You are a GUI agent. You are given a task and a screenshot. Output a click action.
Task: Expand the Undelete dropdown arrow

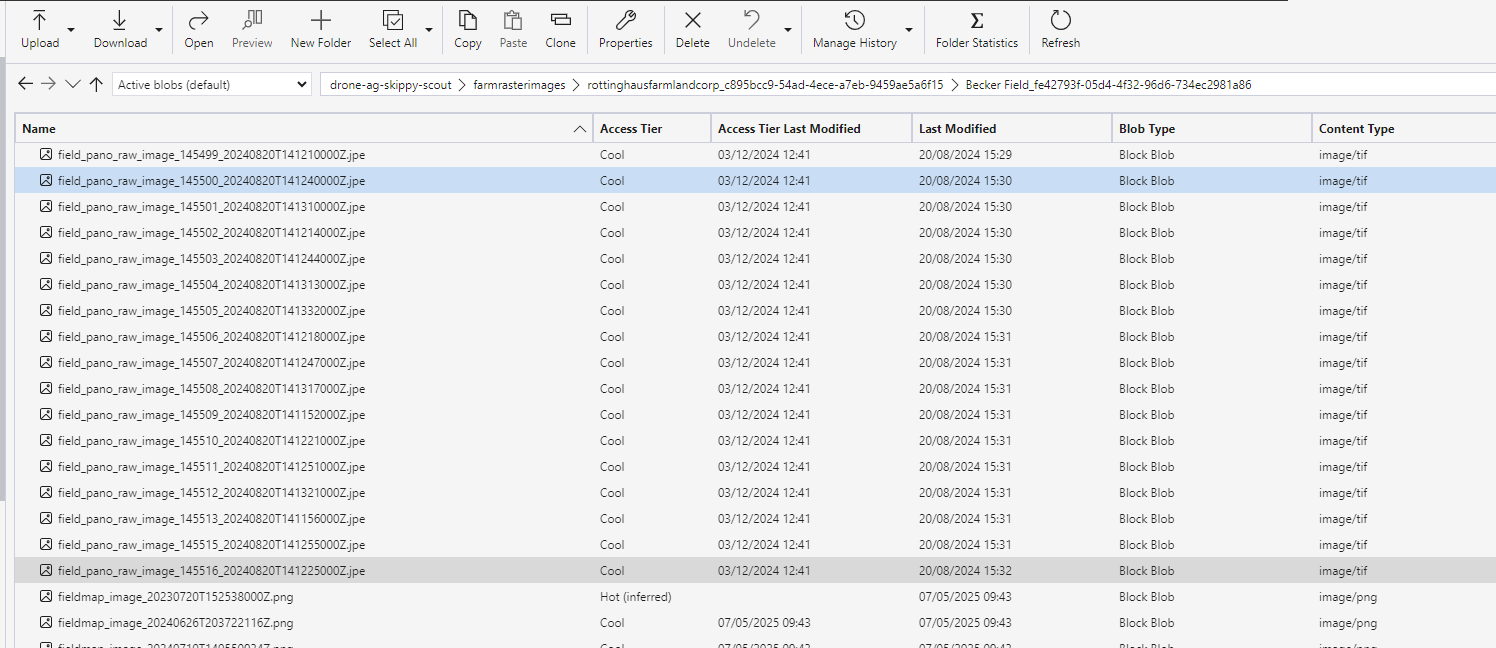tap(788, 30)
